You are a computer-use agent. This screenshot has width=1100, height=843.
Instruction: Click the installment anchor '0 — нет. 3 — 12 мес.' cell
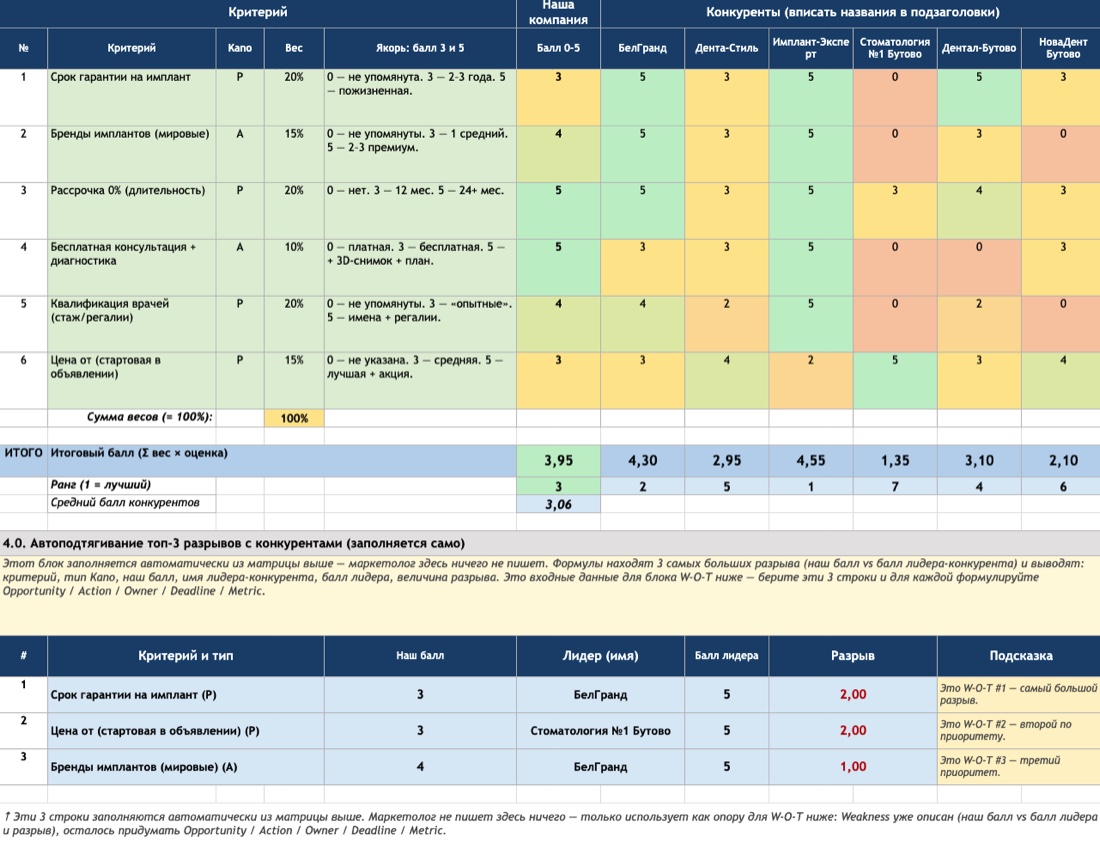coord(420,211)
